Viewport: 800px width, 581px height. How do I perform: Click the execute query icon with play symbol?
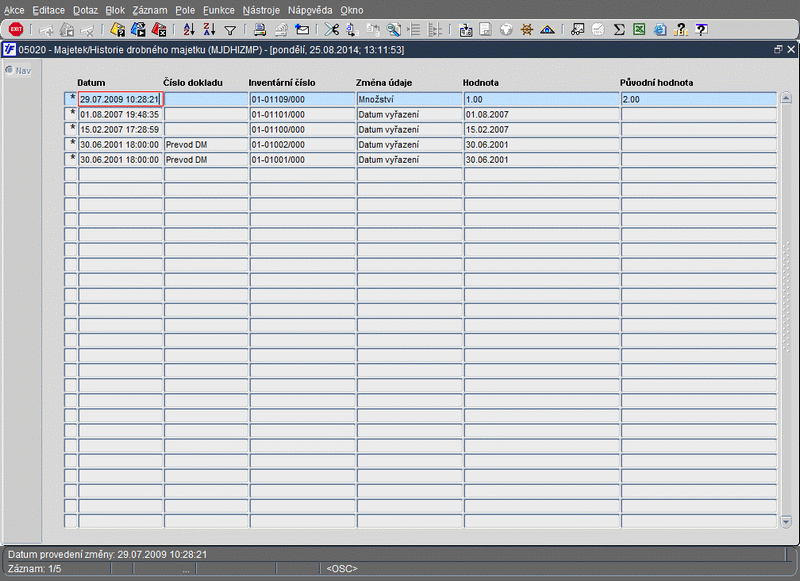(x=138, y=30)
